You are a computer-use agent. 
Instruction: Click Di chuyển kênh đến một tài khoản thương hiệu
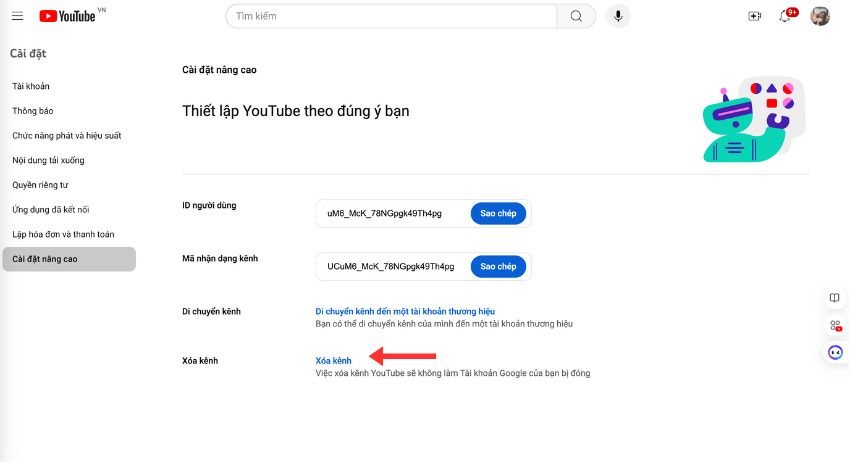pos(405,311)
